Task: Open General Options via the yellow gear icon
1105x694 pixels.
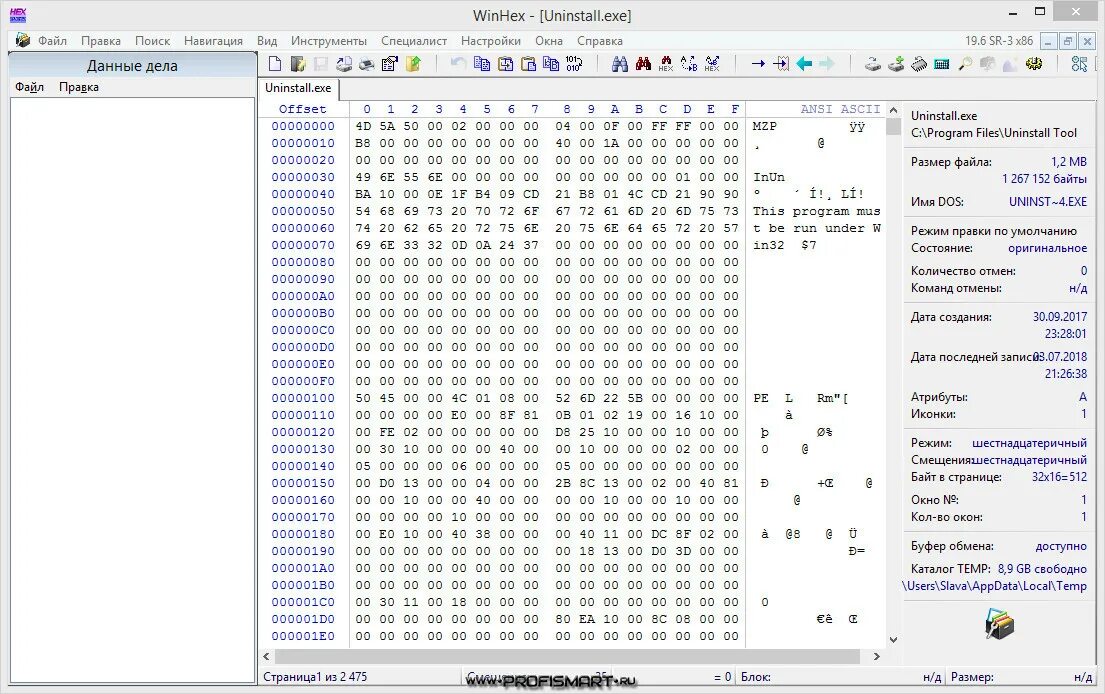Action: pyautogui.click(x=1034, y=64)
